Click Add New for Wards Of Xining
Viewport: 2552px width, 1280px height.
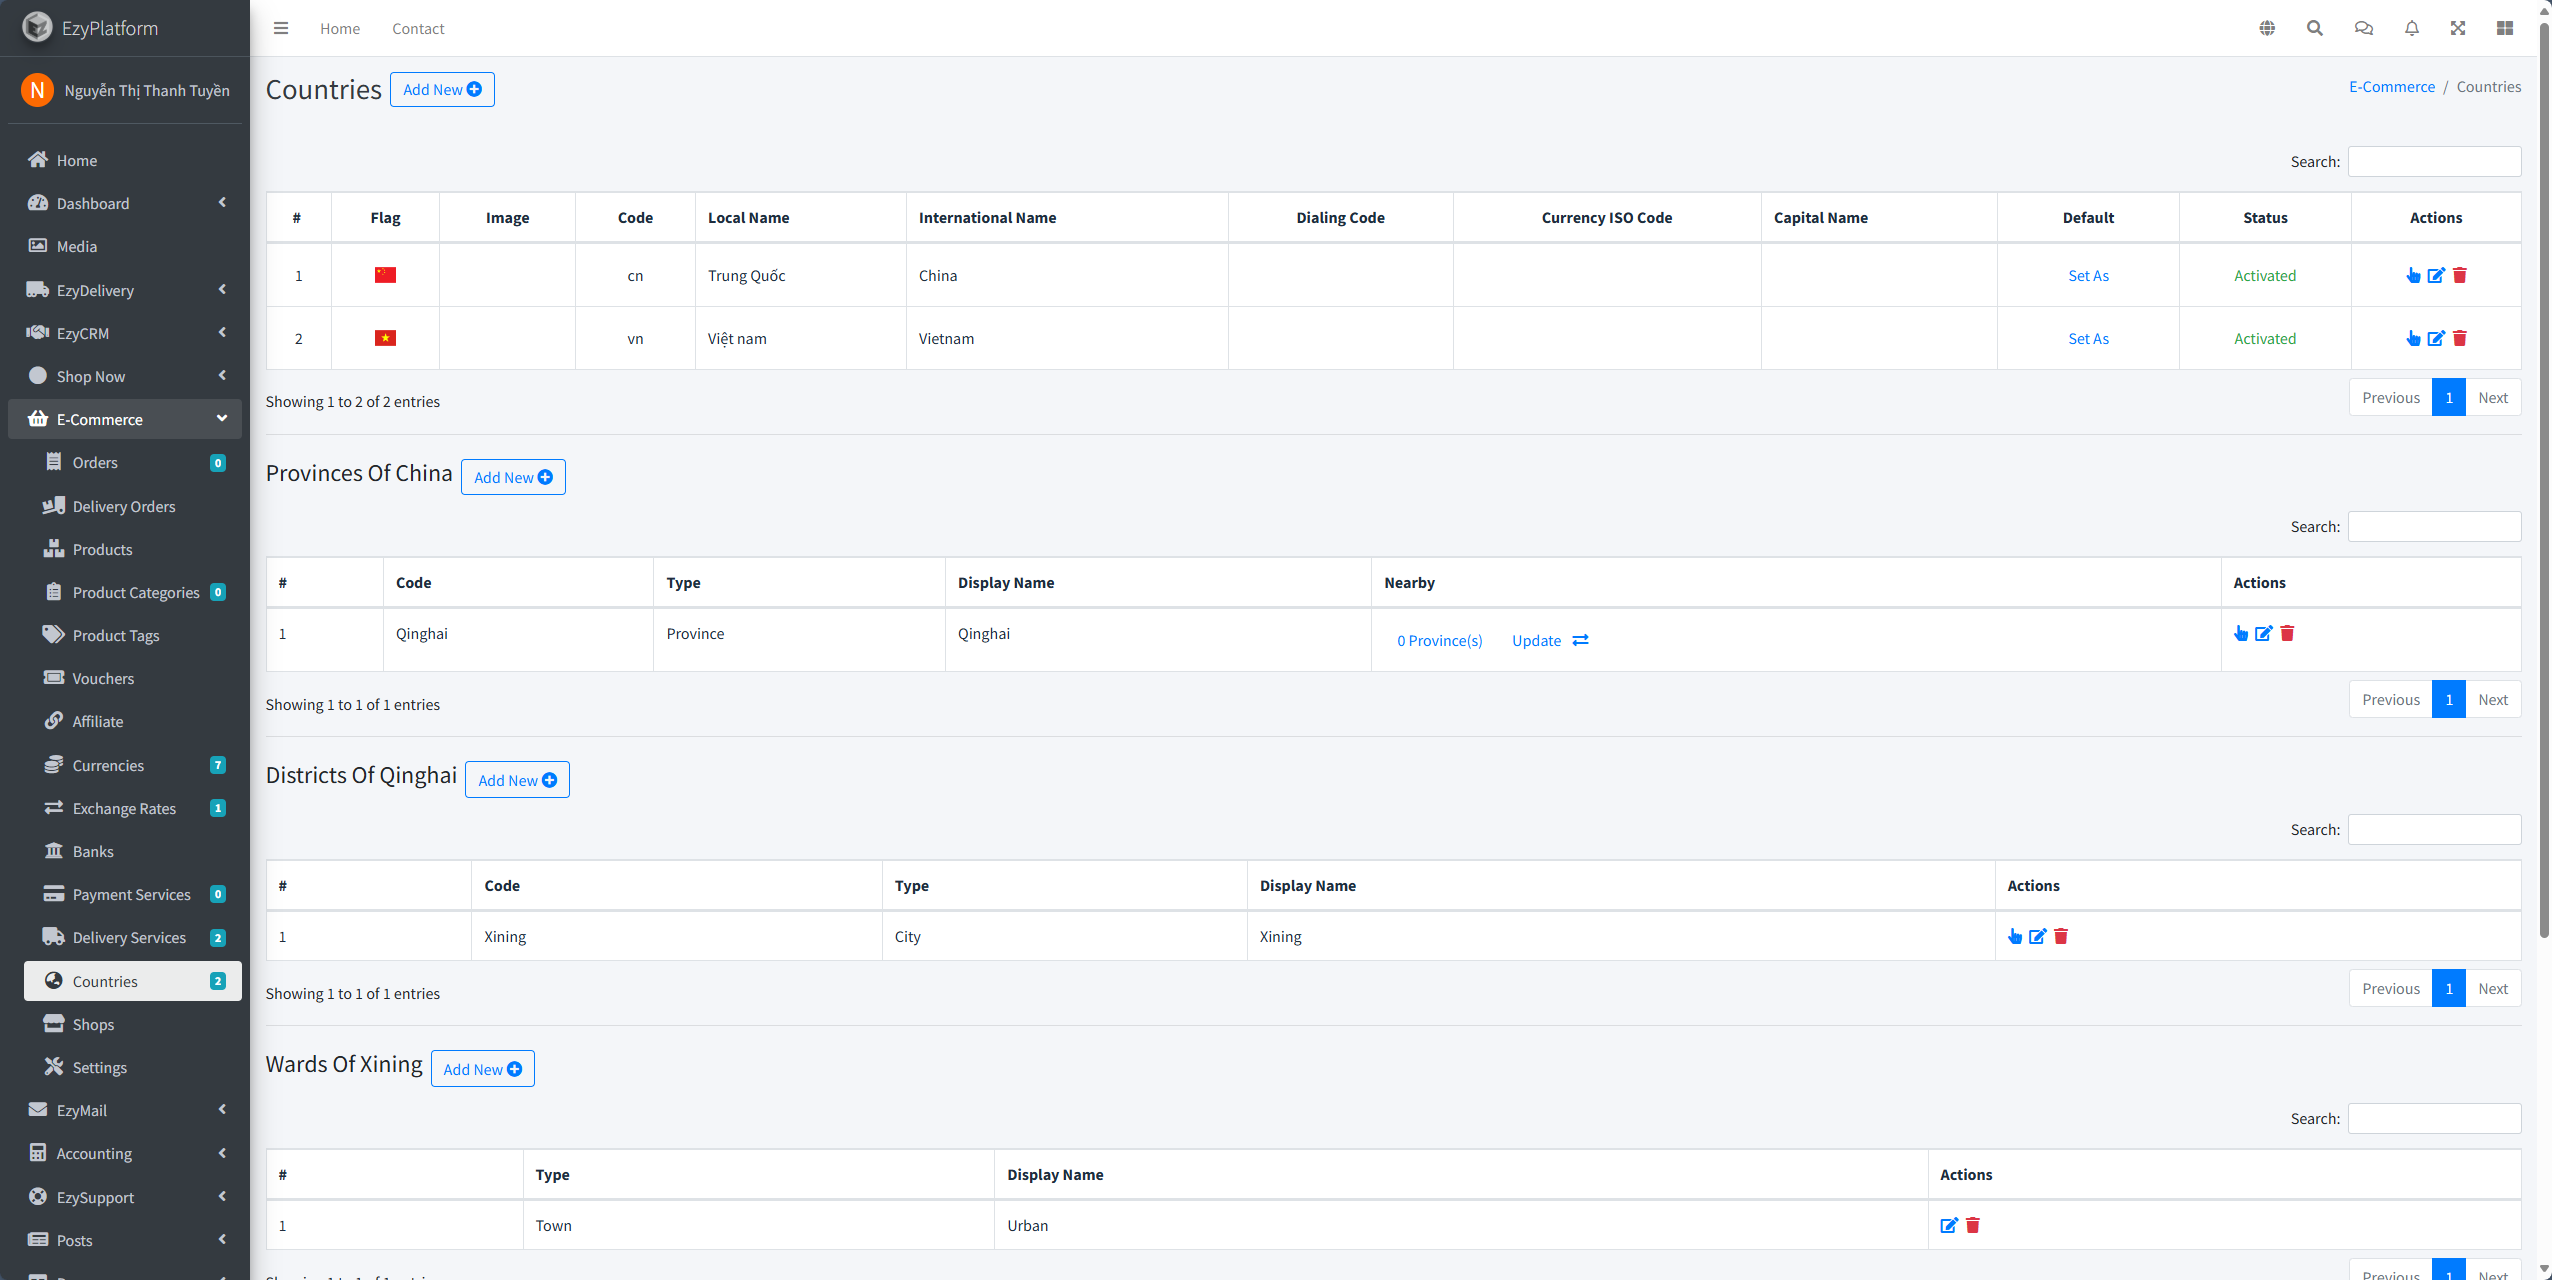tap(482, 1069)
